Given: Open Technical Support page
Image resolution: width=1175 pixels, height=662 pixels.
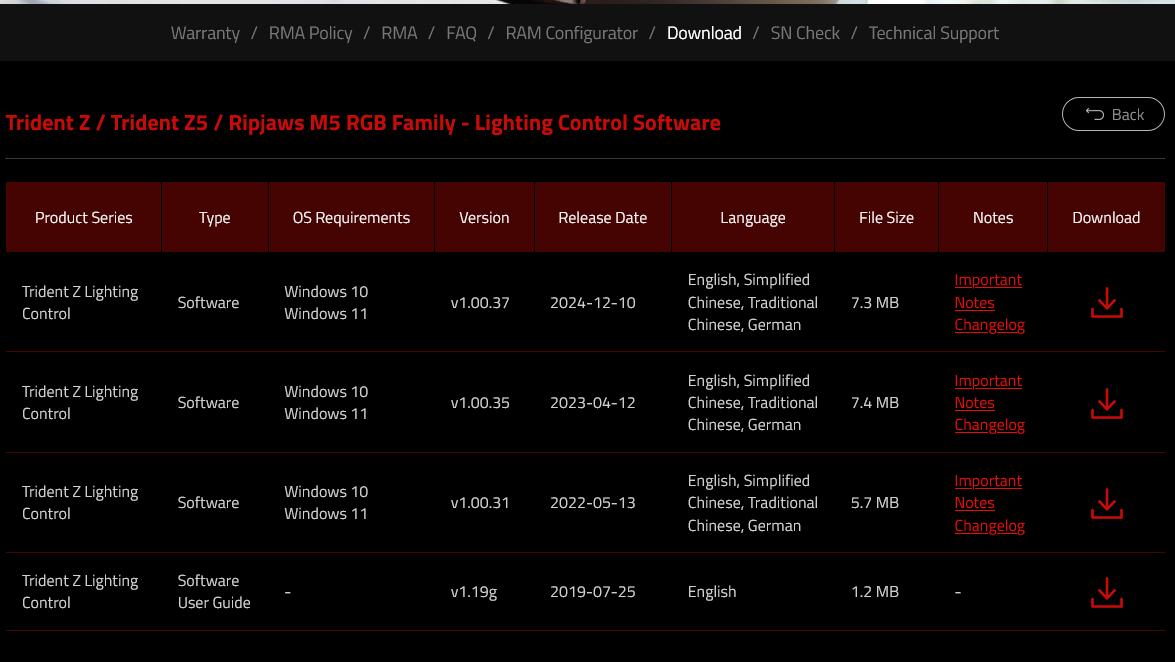Looking at the screenshot, I should pyautogui.click(x=933, y=33).
